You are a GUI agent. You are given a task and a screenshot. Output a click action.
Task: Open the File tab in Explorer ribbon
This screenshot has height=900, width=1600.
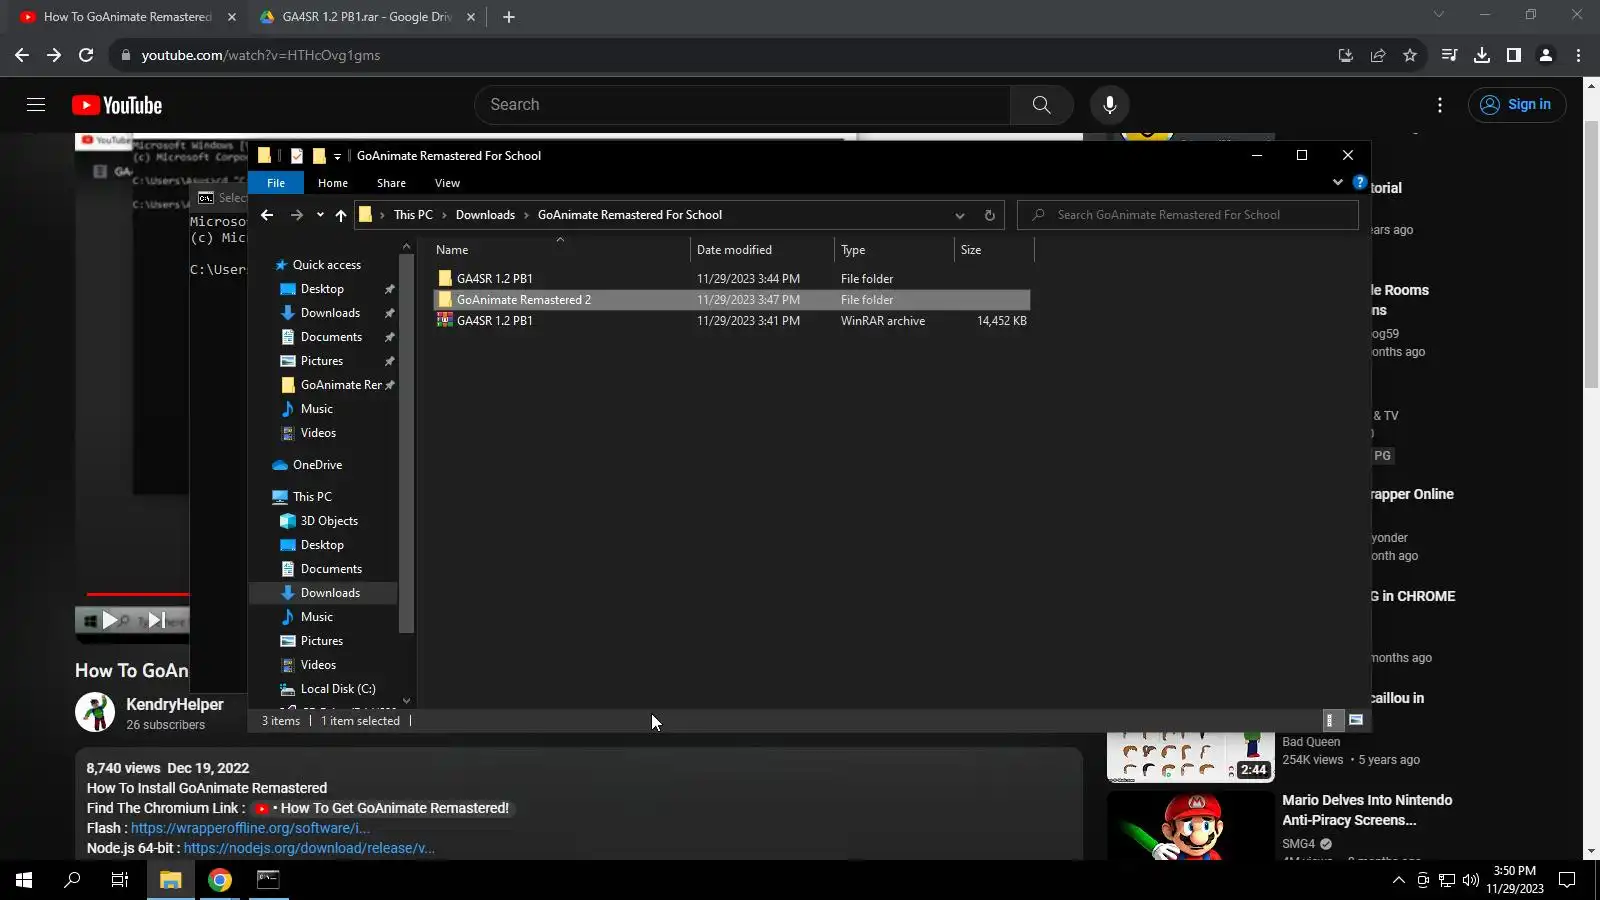click(x=276, y=183)
